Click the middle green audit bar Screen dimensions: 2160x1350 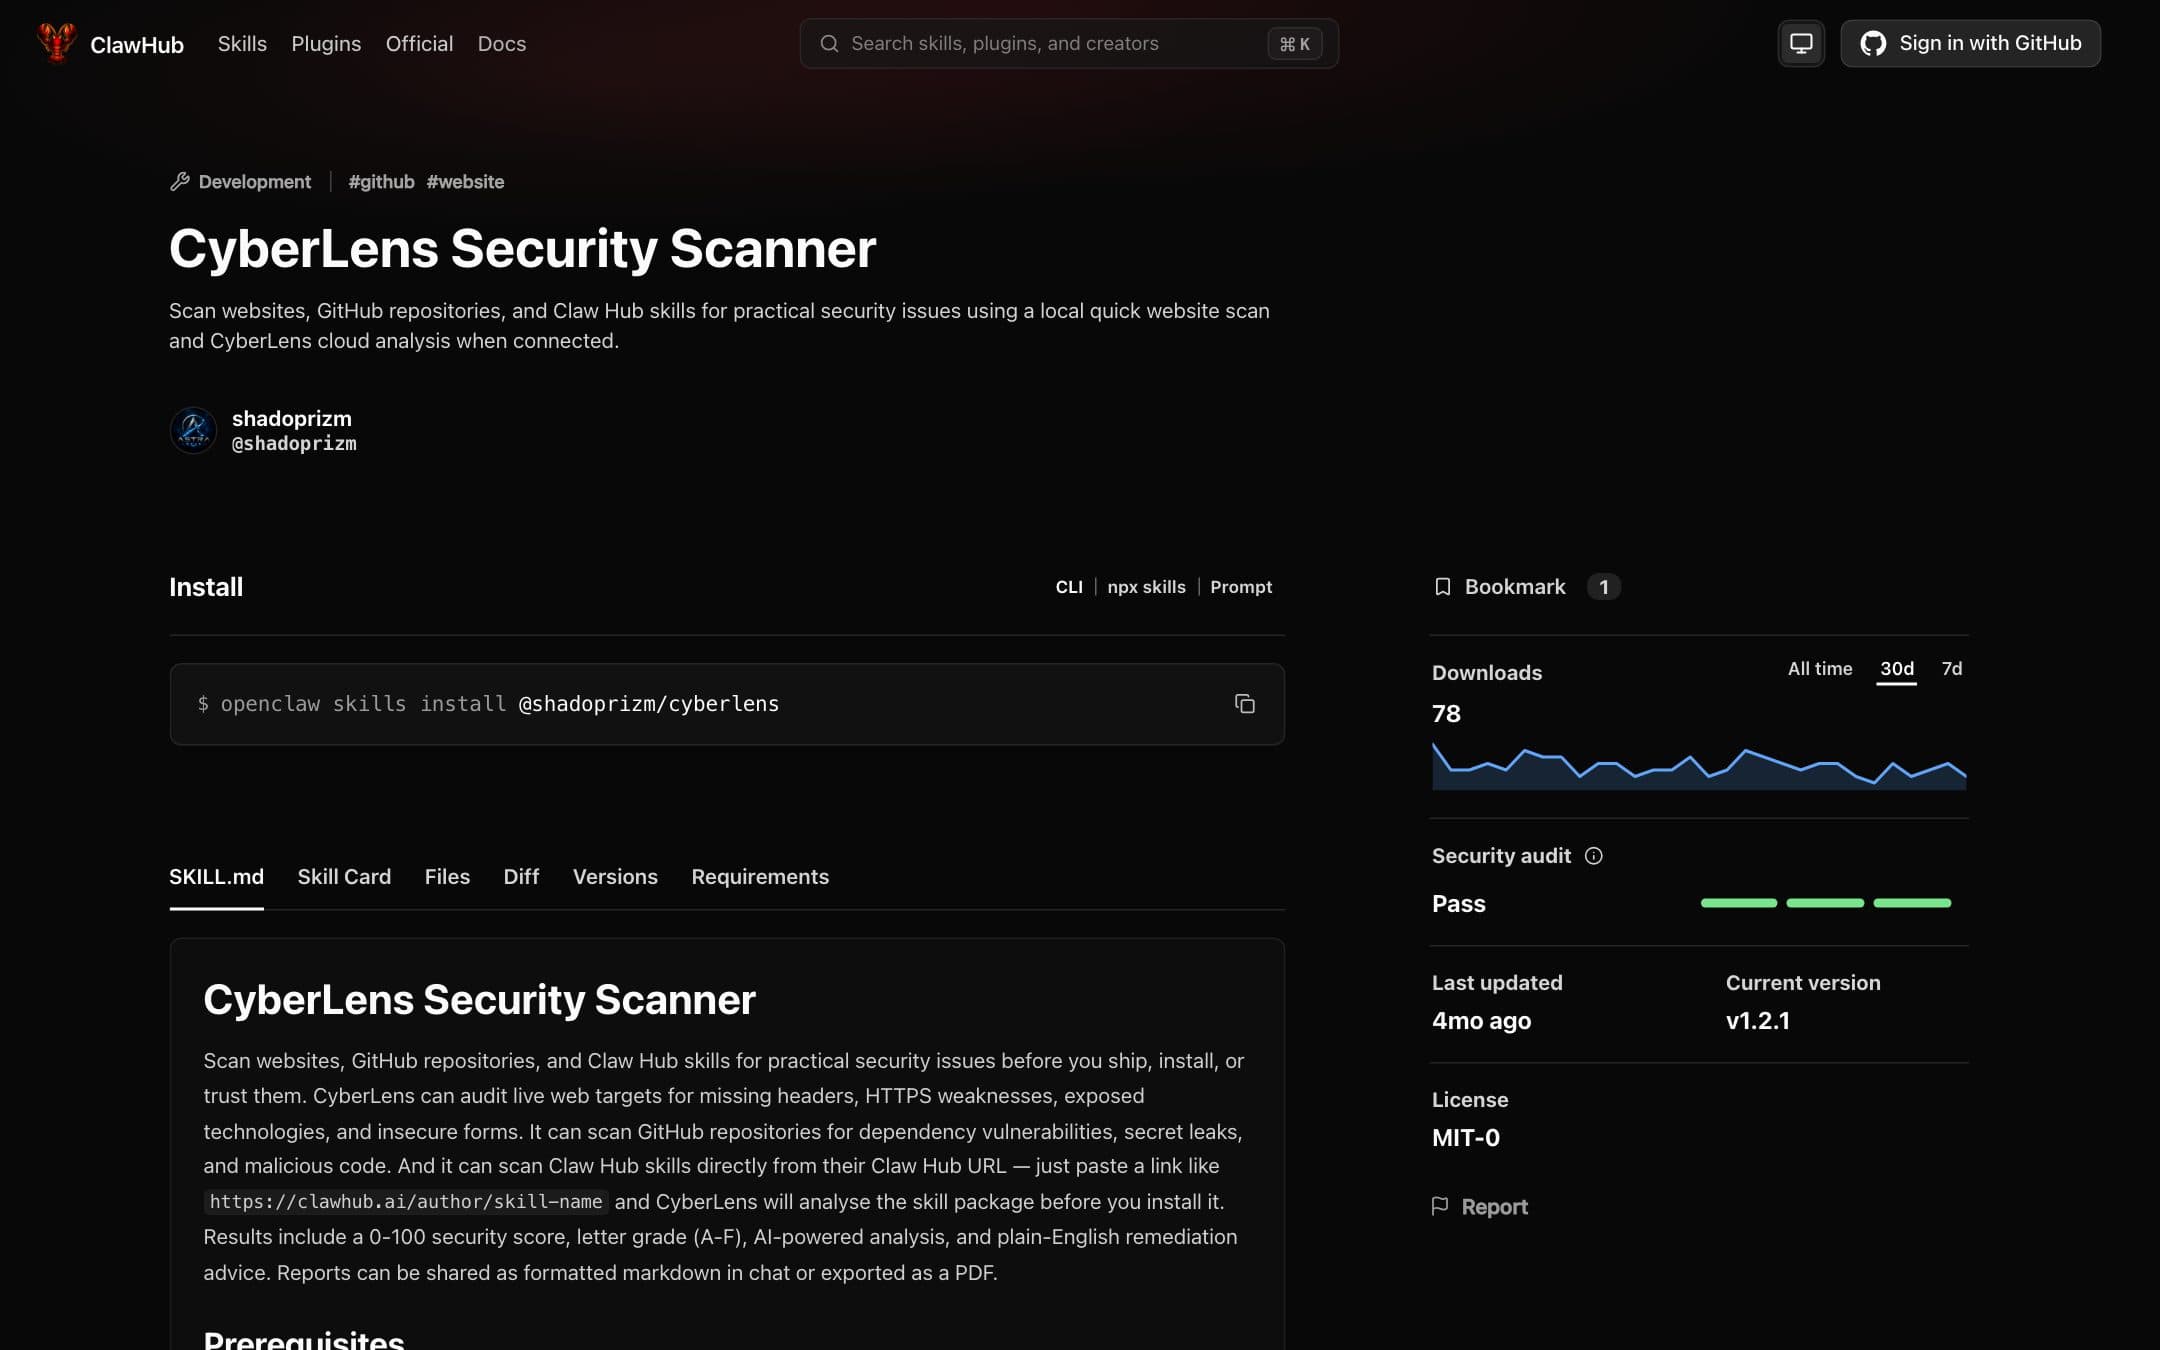click(x=1825, y=903)
